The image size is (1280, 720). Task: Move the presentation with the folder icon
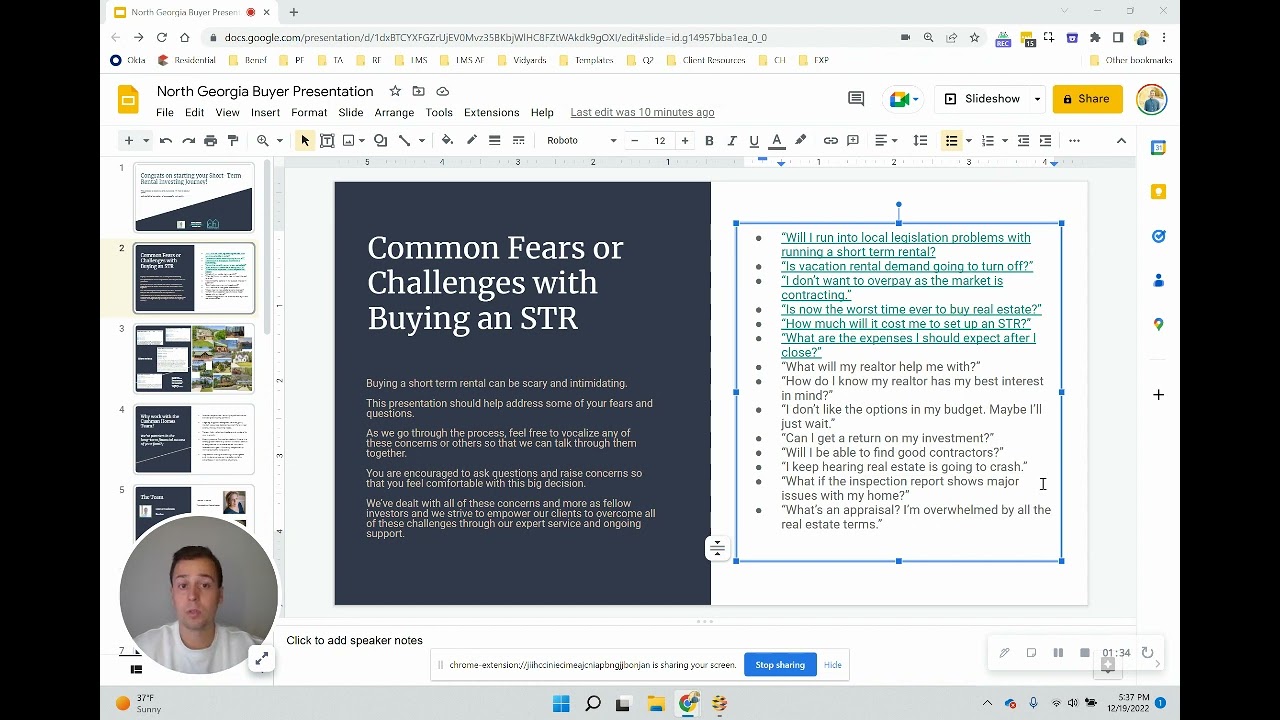(418, 91)
